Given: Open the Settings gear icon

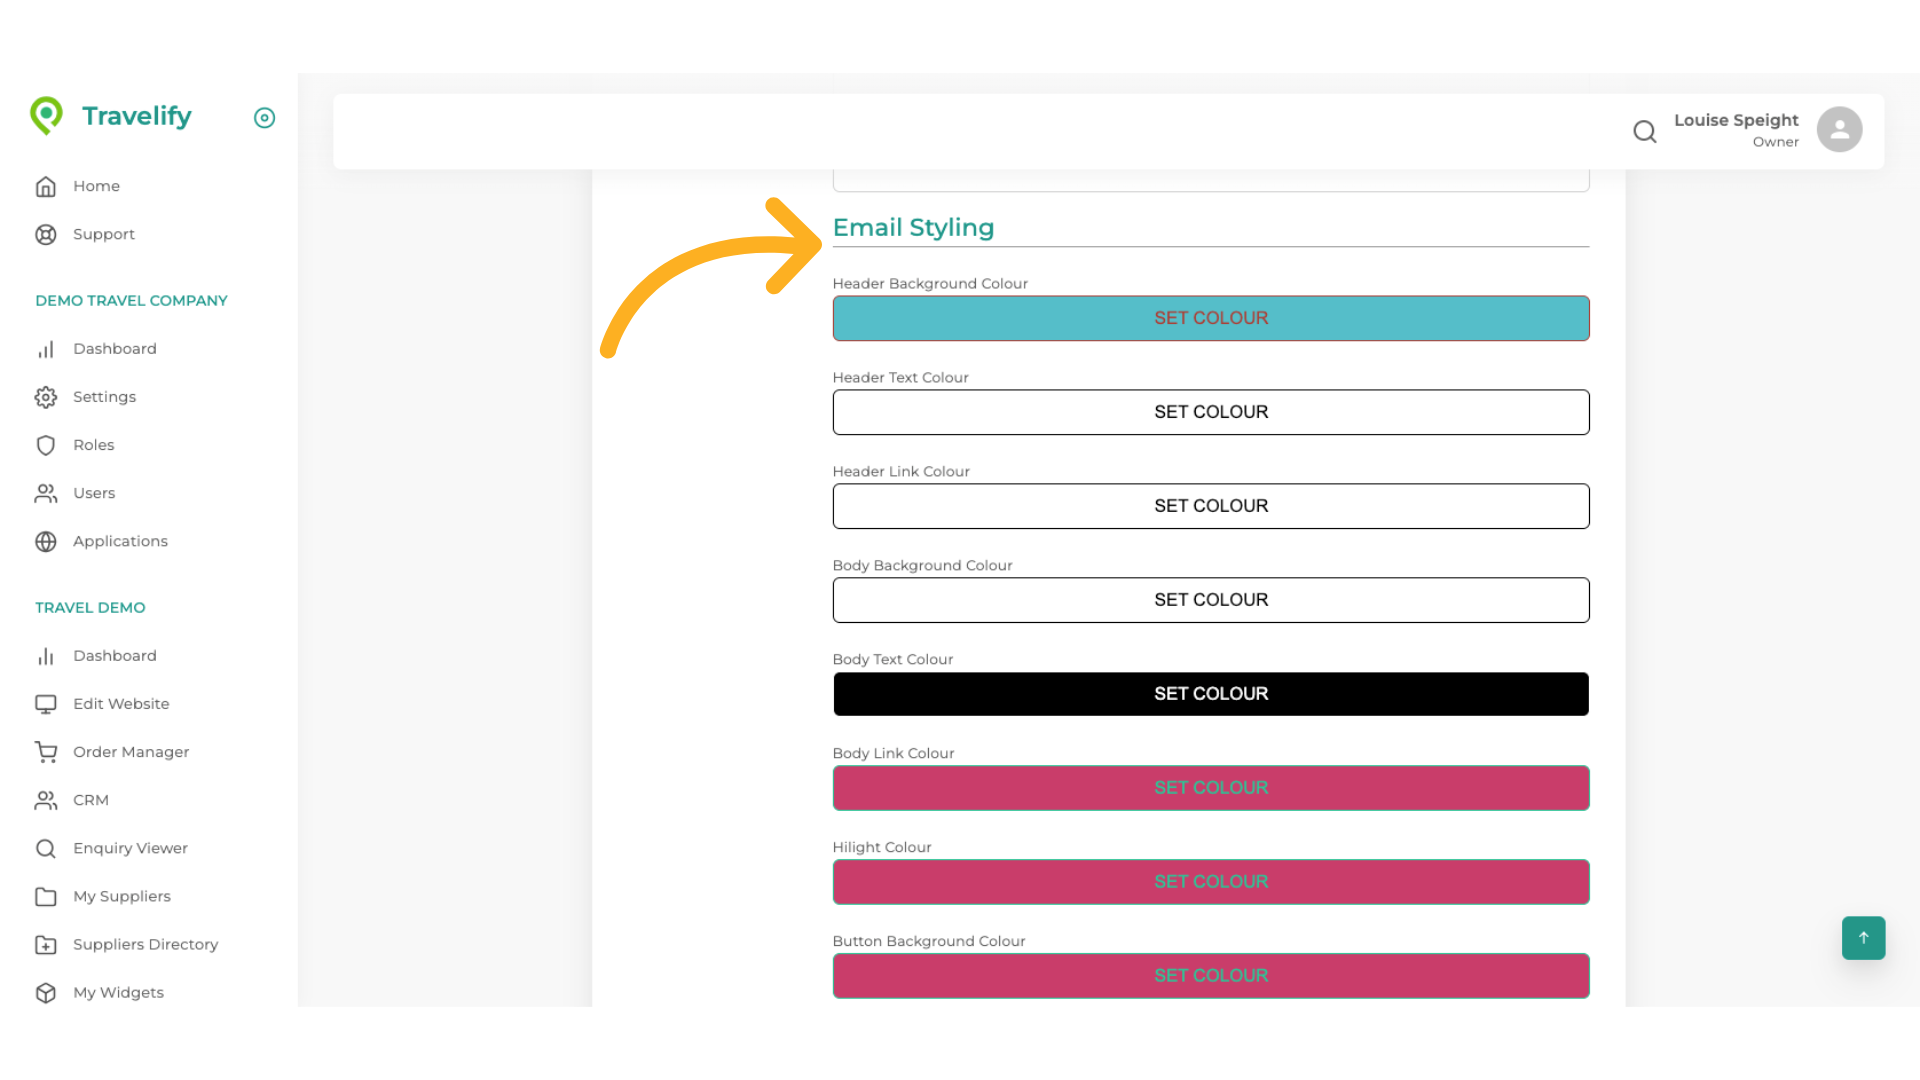Looking at the screenshot, I should click(46, 397).
